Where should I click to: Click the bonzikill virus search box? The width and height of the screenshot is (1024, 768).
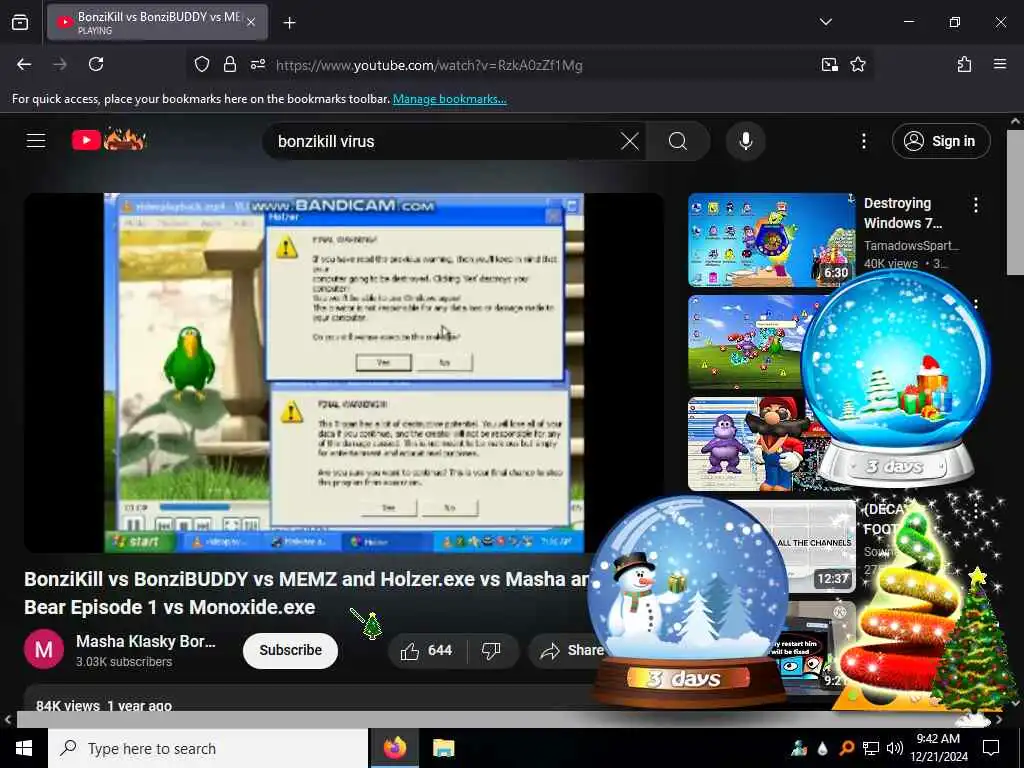click(444, 141)
